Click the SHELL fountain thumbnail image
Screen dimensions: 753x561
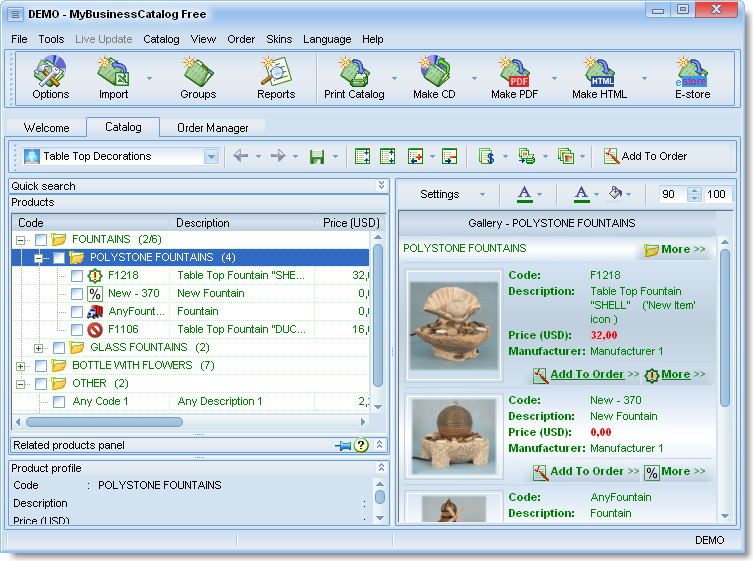(x=453, y=326)
